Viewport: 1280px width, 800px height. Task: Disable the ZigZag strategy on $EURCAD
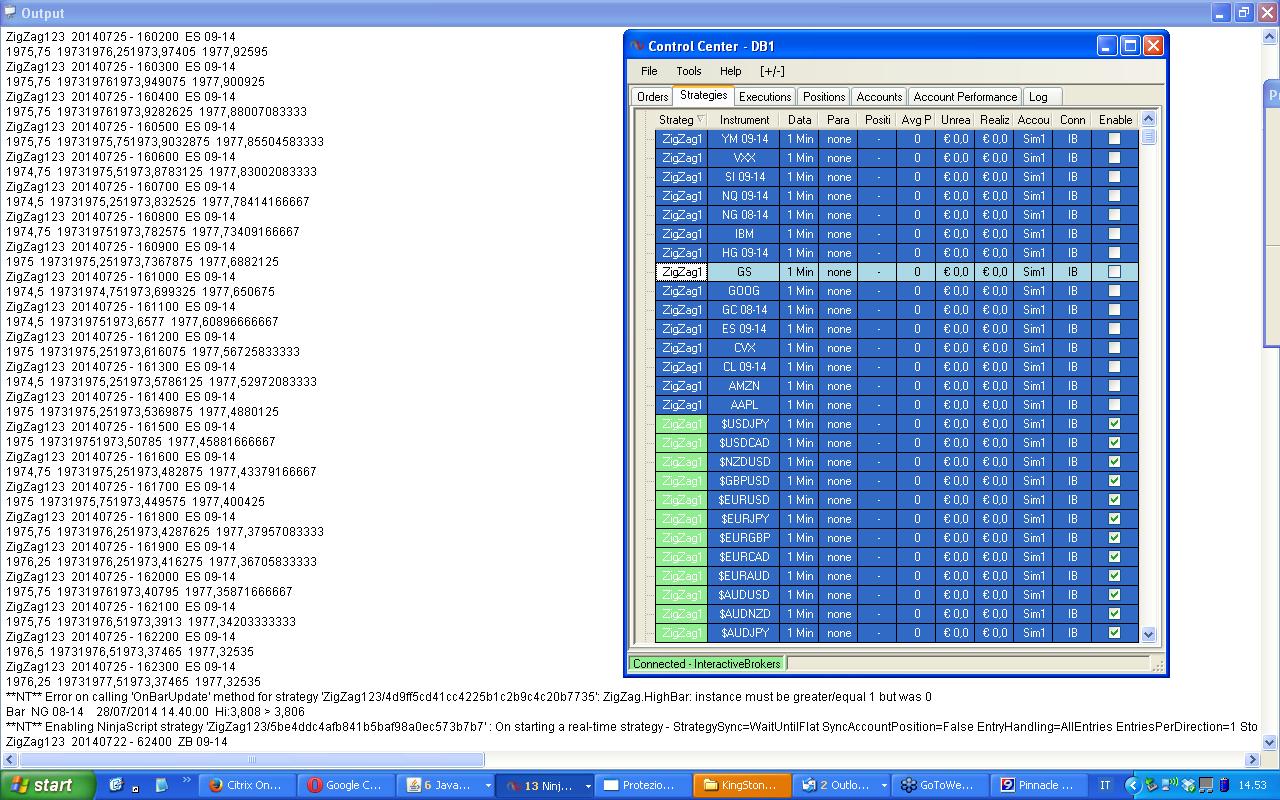[1114, 557]
